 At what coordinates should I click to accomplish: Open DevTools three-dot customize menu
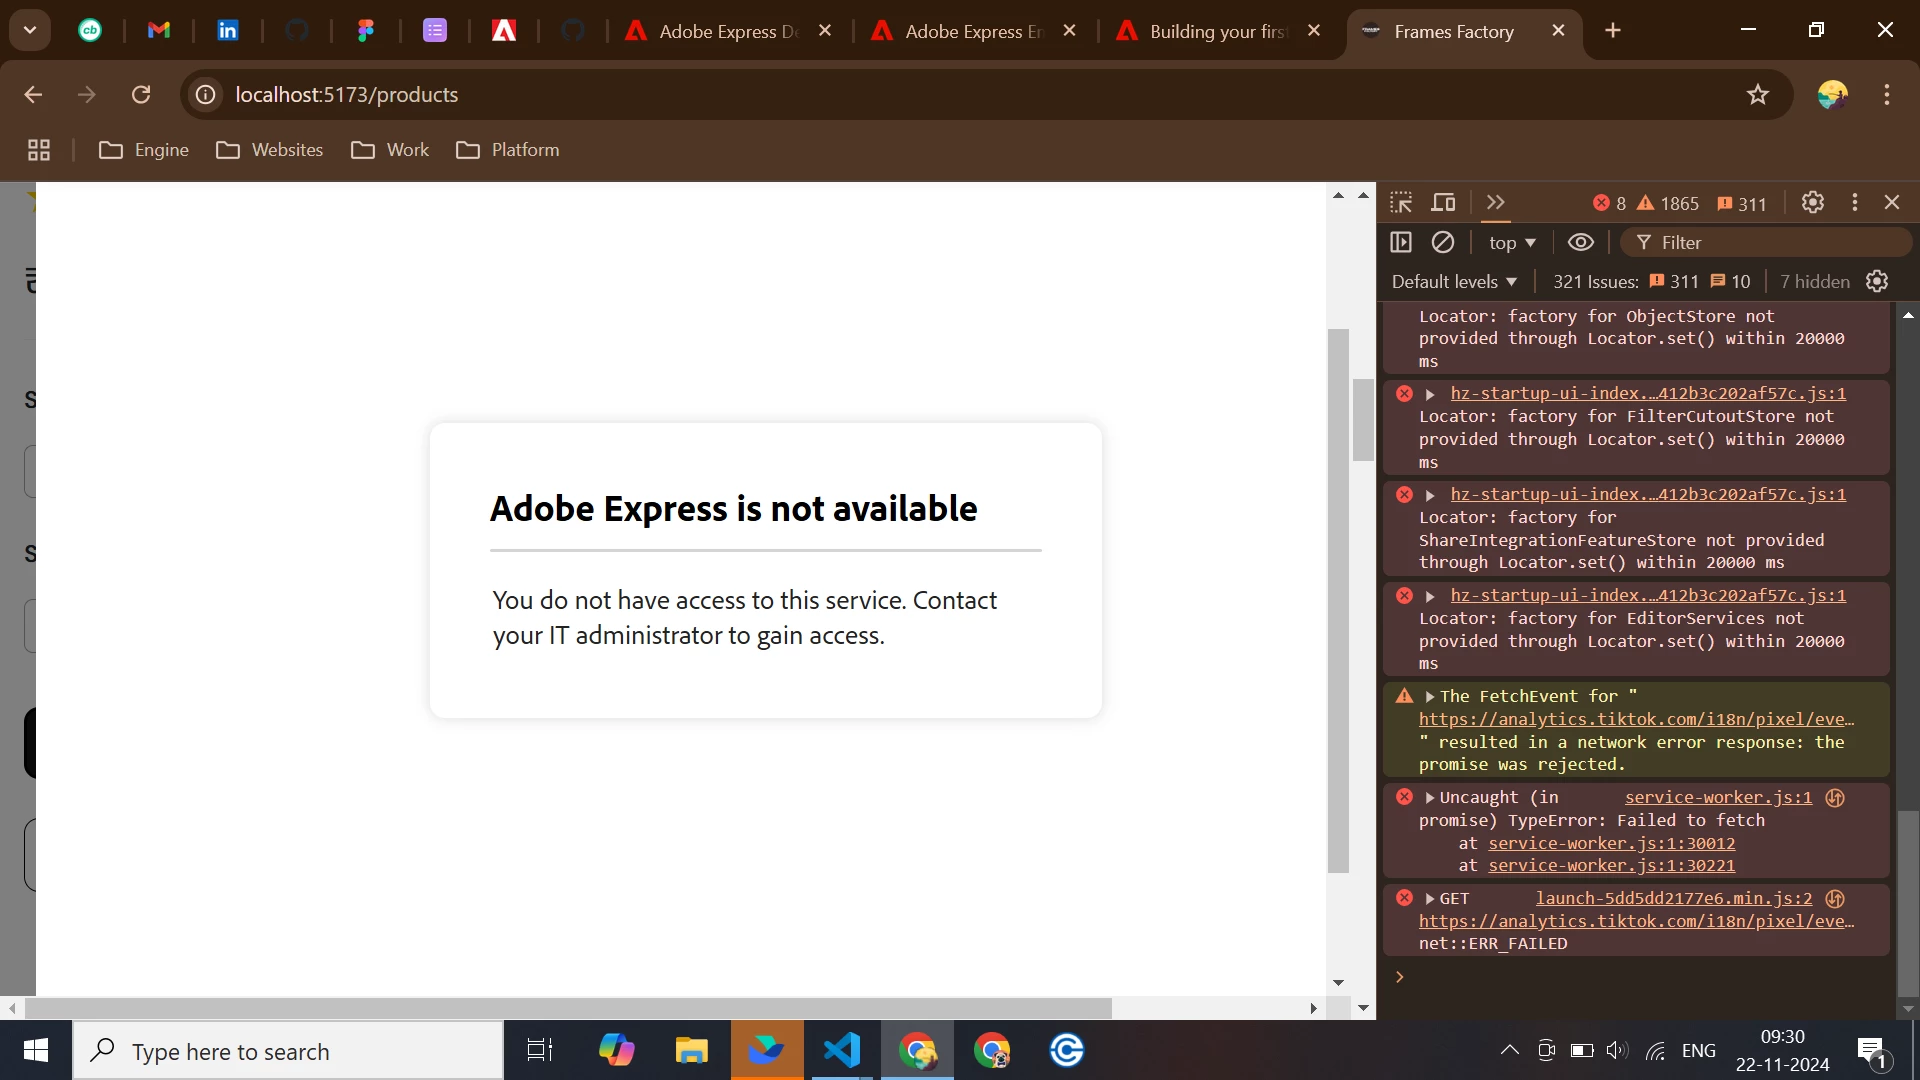click(1855, 203)
